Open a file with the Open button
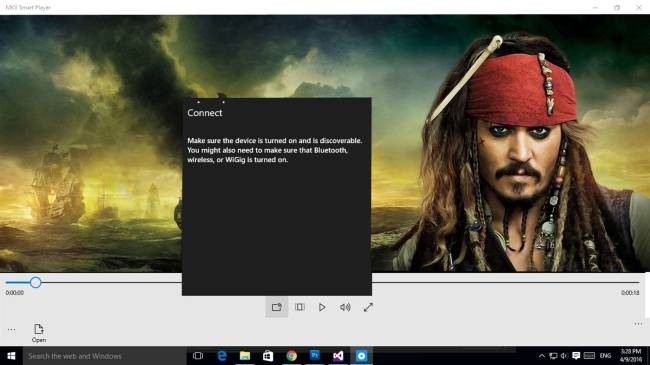Screen dimensions: 650x365 39,333
